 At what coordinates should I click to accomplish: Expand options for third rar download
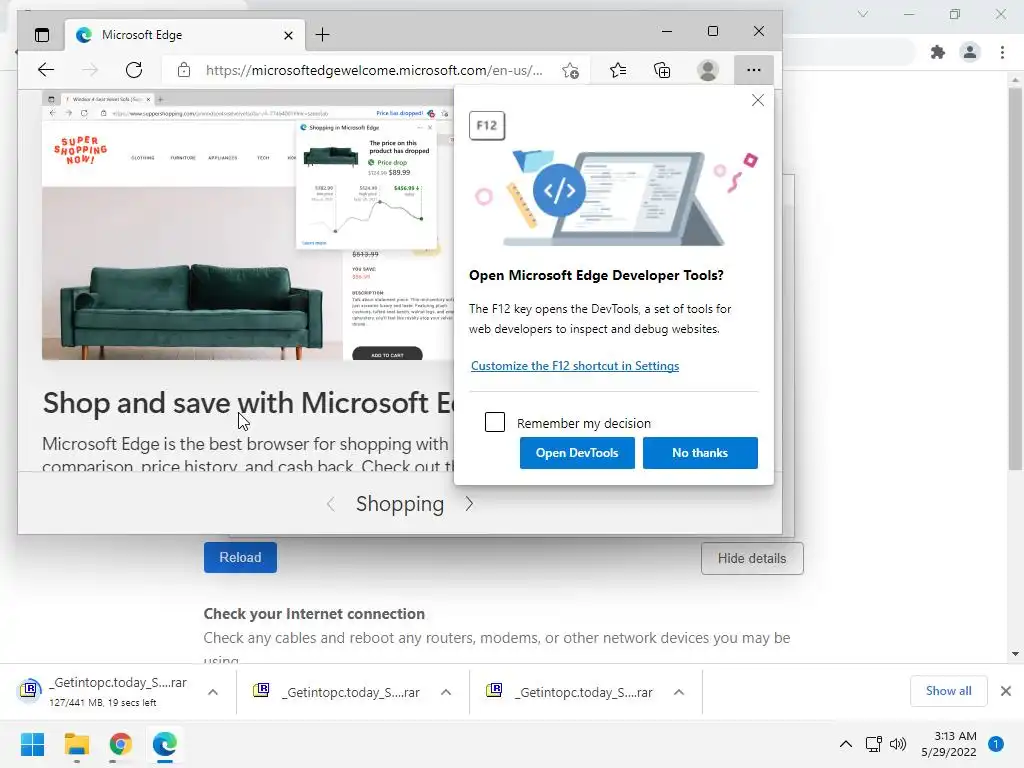tap(679, 692)
